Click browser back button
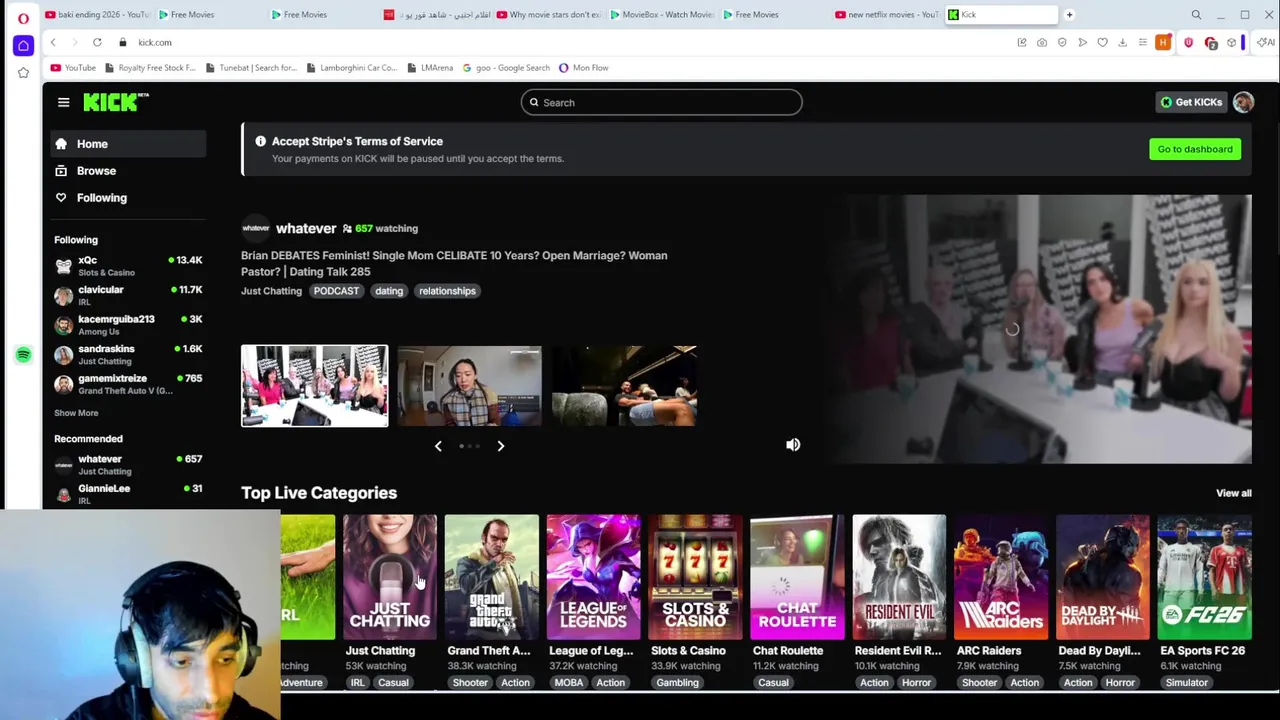Image resolution: width=1280 pixels, height=720 pixels. click(53, 42)
